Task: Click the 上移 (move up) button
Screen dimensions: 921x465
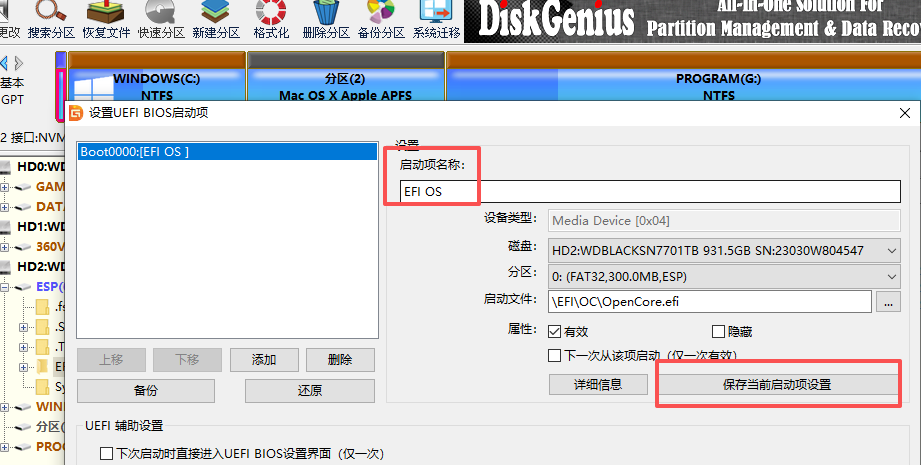Action: pos(111,359)
